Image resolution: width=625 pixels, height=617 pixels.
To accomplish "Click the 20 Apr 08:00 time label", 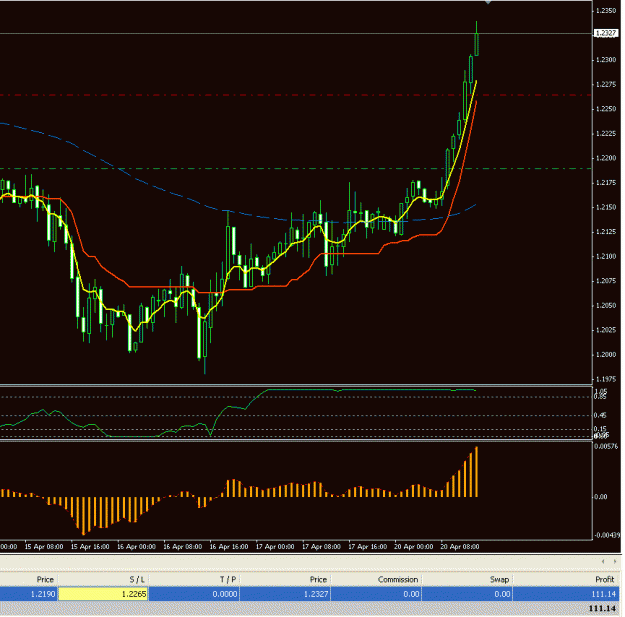I will coord(460,547).
